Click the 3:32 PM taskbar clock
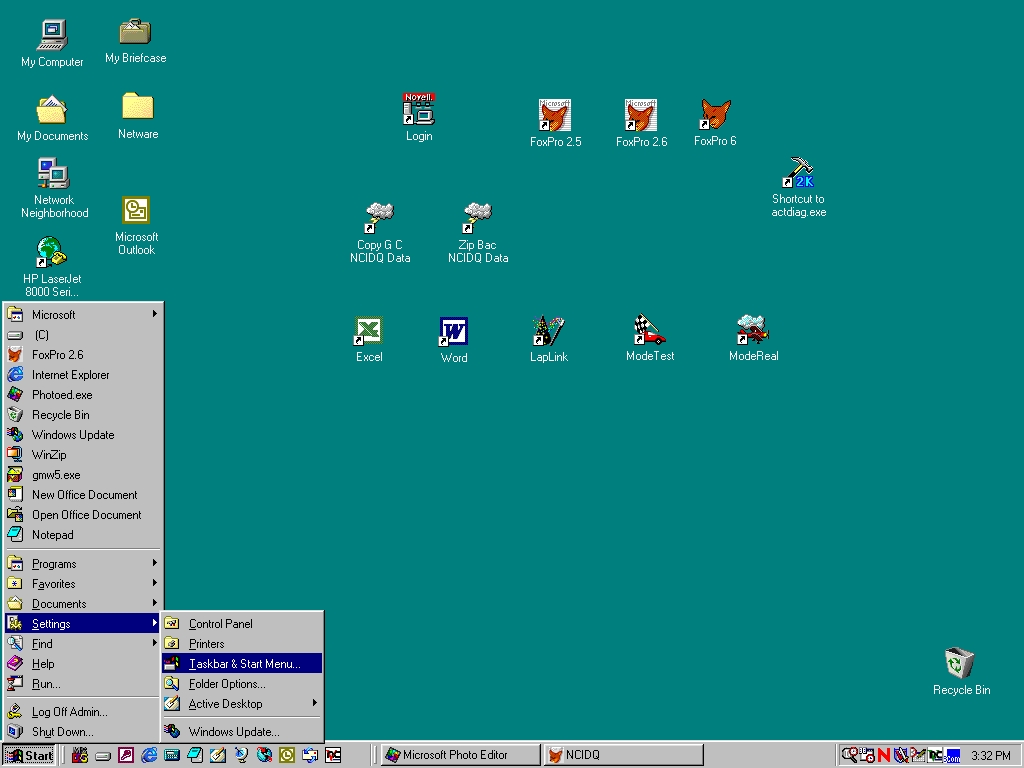The image size is (1024, 768). [x=991, y=756]
